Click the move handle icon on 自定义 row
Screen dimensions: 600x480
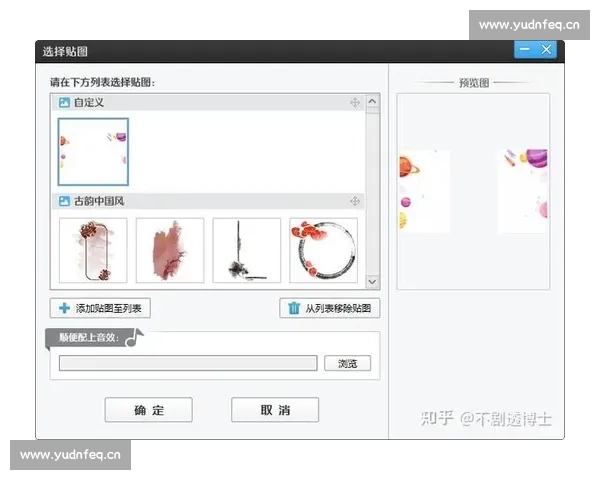click(355, 103)
